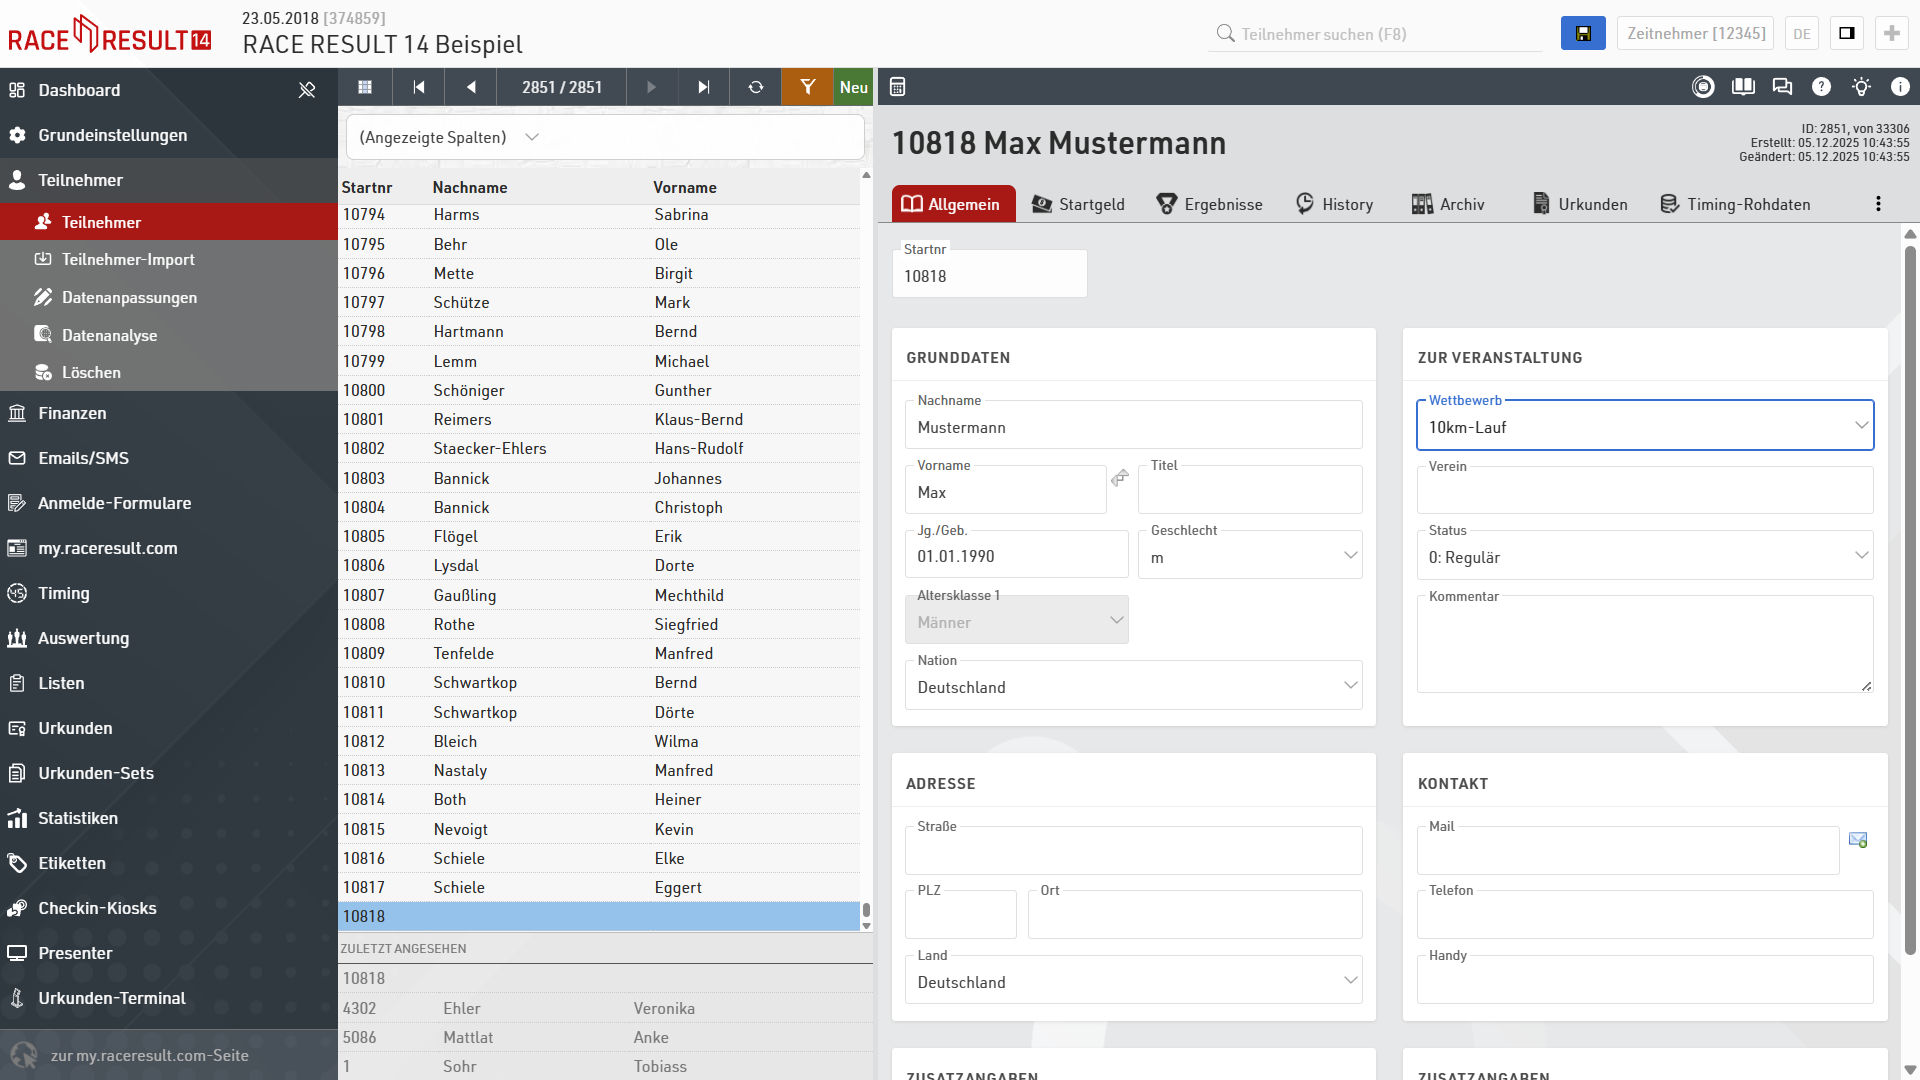Click the participant list scrollbar thumb
Viewport: 1920px width, 1080px height.
(x=866, y=910)
